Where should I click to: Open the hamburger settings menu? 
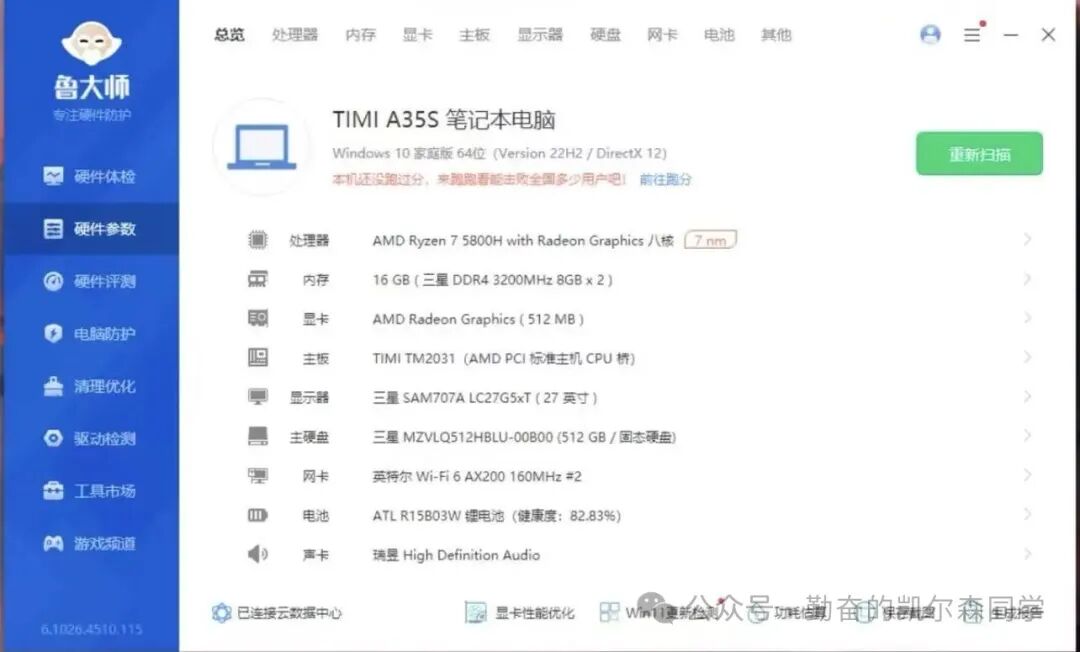971,34
